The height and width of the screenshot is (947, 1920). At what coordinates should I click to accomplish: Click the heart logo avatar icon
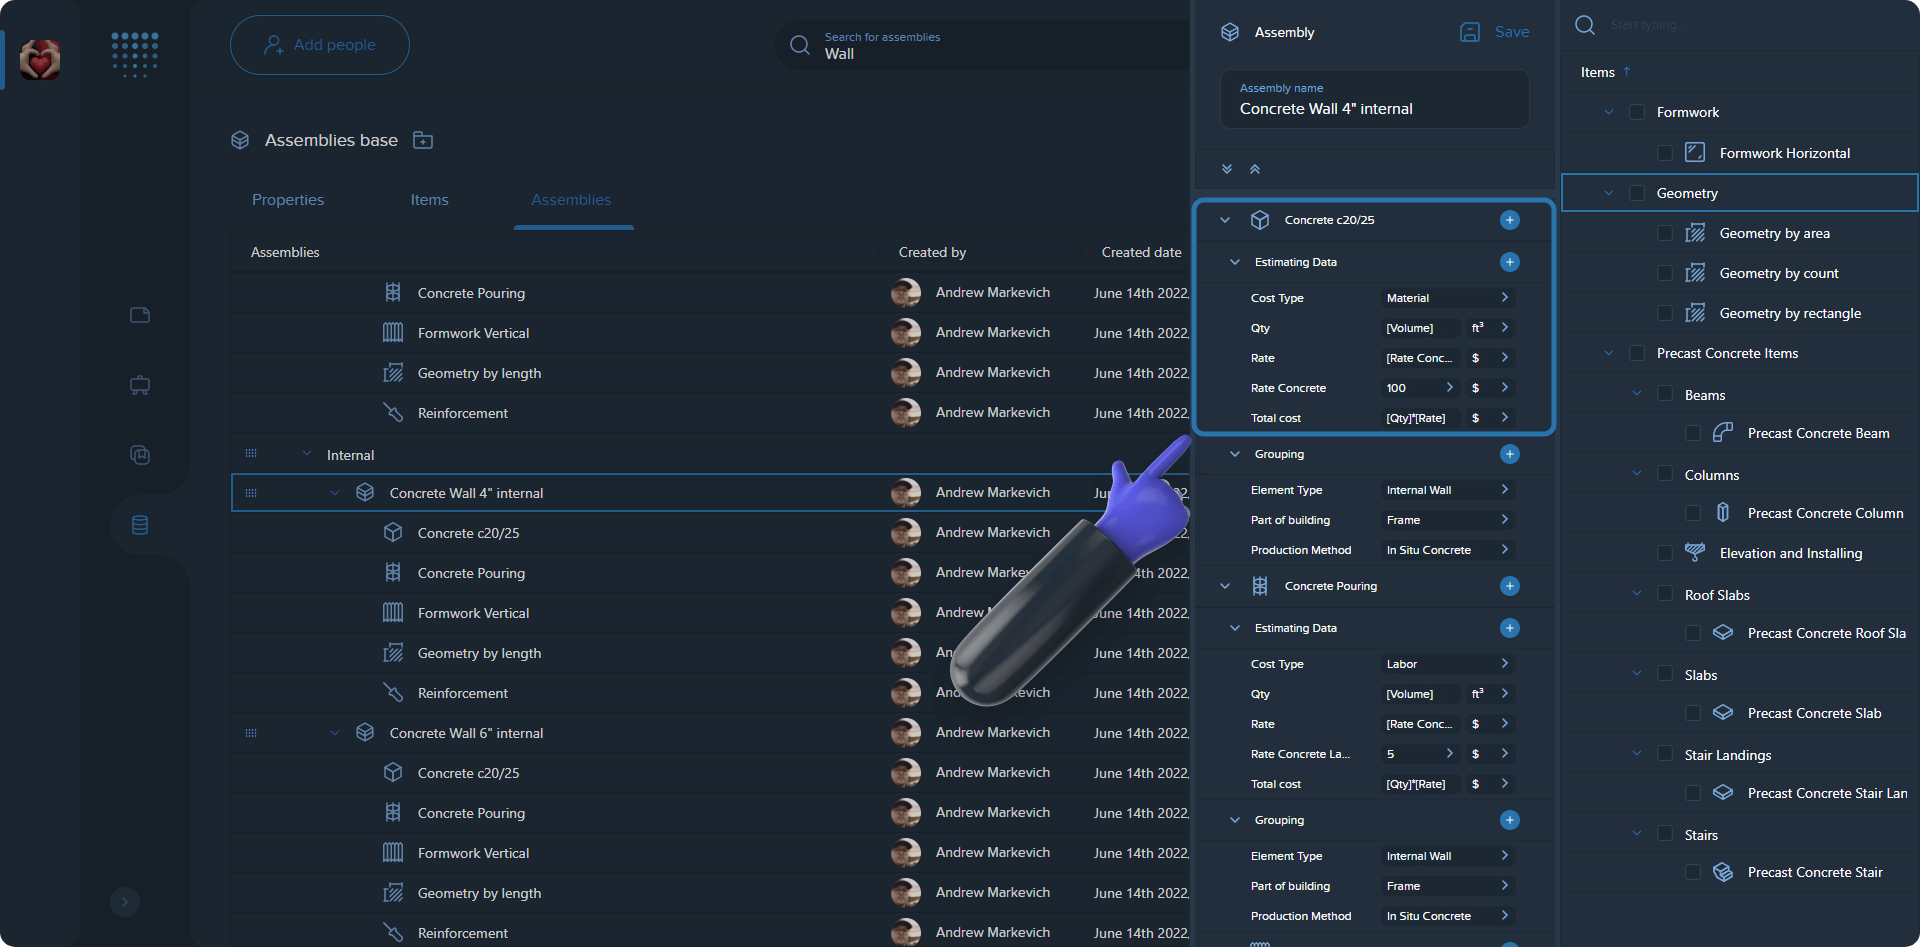point(40,60)
